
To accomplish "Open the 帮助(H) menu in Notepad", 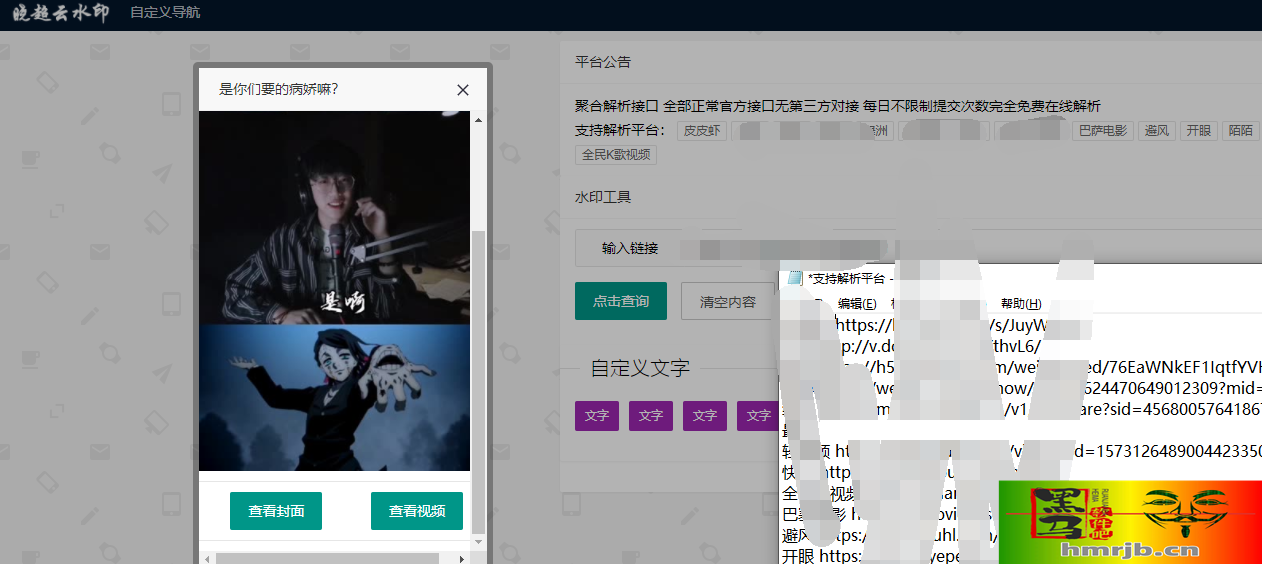I will 1020,304.
